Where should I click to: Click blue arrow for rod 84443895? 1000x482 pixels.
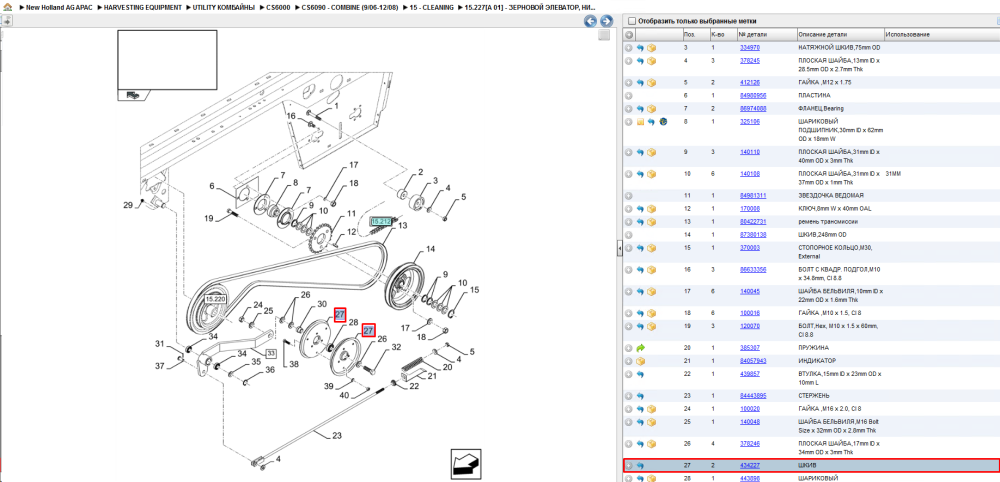(641, 396)
